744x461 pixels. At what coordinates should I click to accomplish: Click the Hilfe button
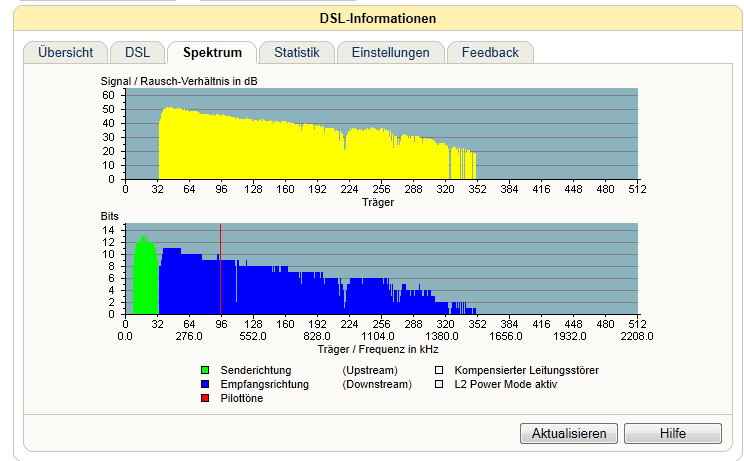tap(673, 433)
